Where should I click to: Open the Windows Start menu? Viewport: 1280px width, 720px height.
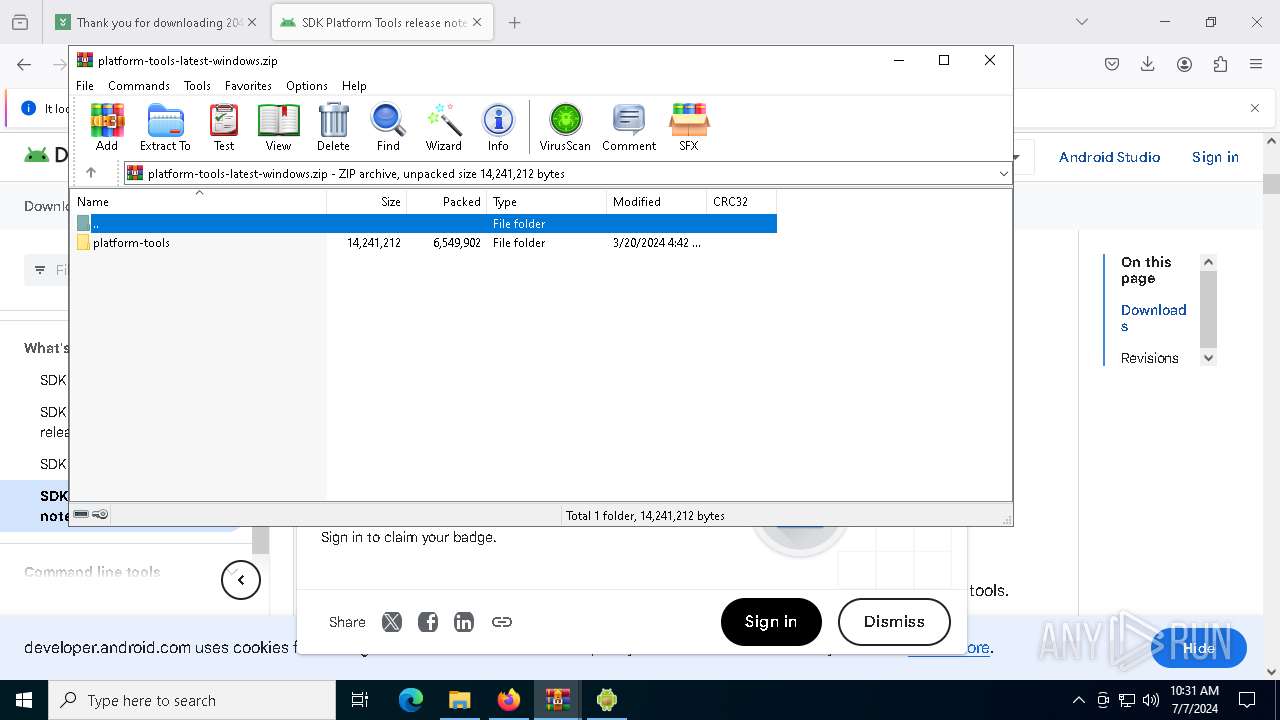click(x=24, y=700)
